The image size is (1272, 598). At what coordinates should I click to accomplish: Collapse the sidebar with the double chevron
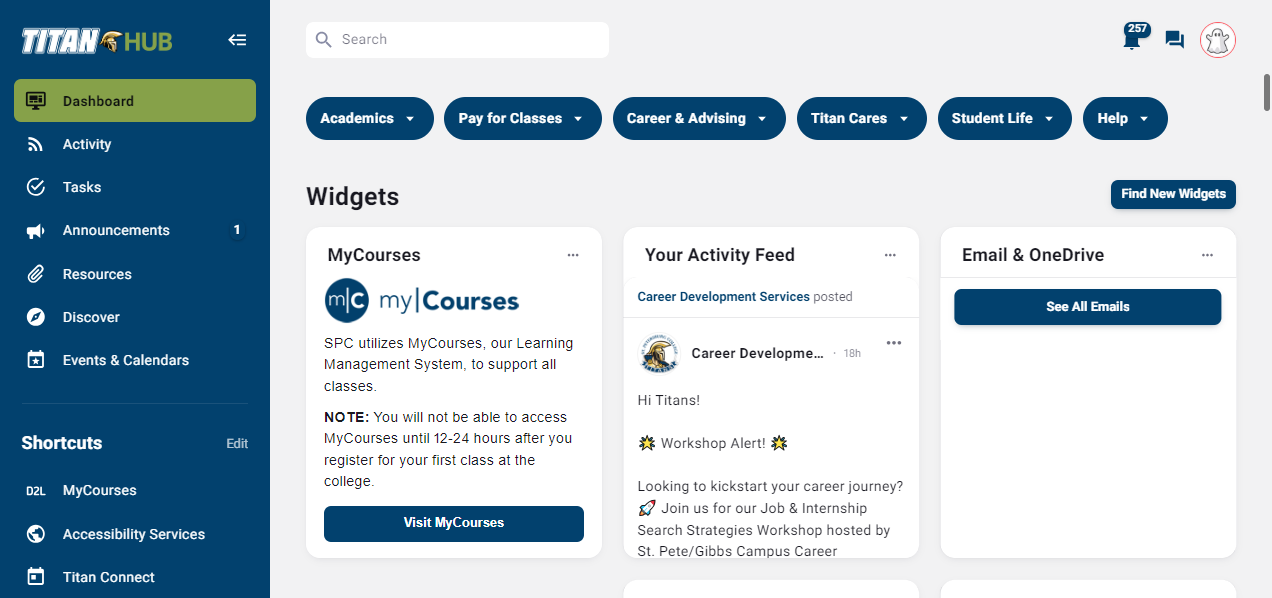click(x=237, y=40)
